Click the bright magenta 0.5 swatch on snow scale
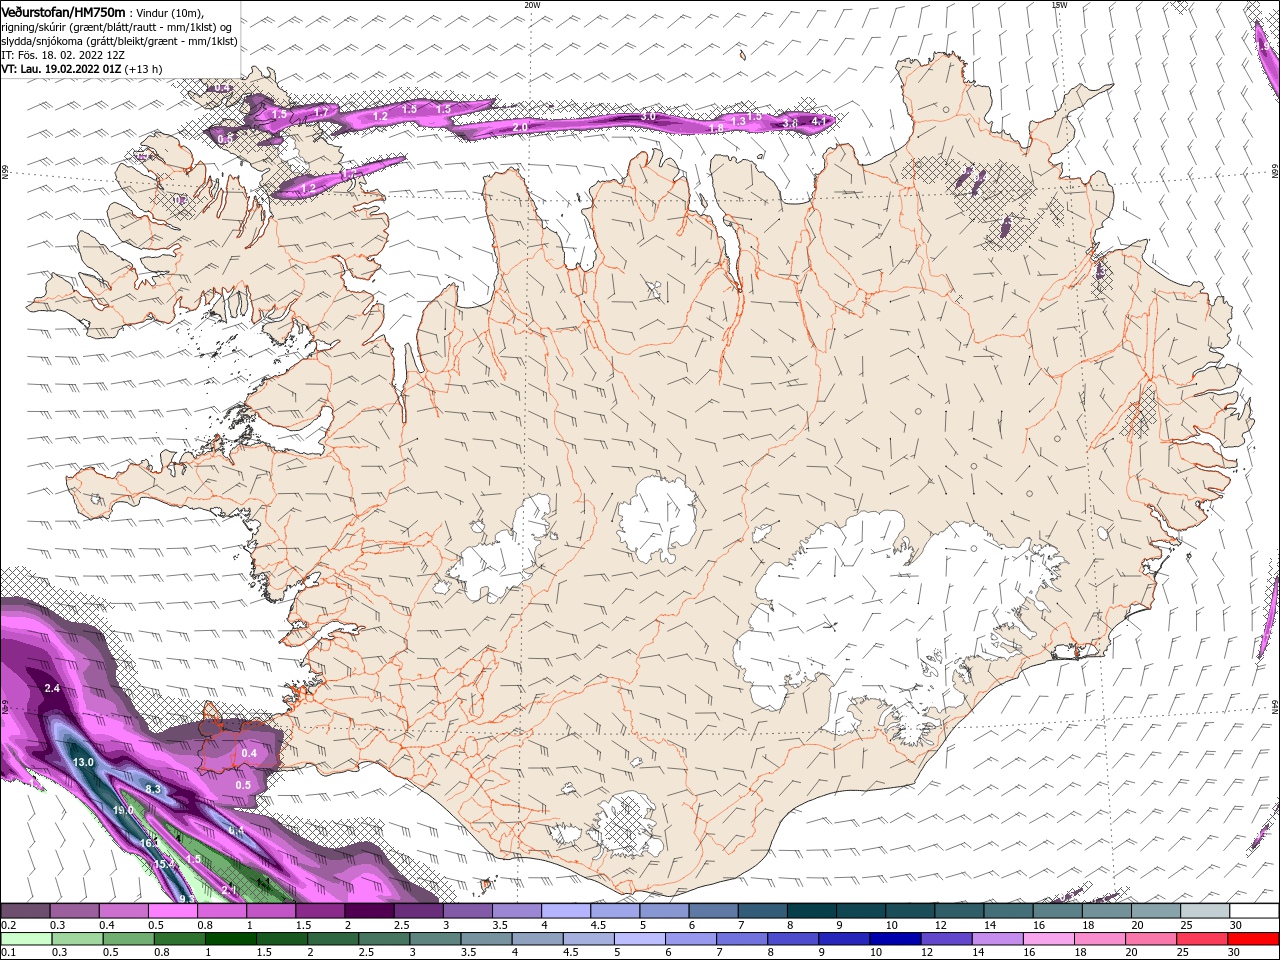The width and height of the screenshot is (1280, 960). point(174,911)
